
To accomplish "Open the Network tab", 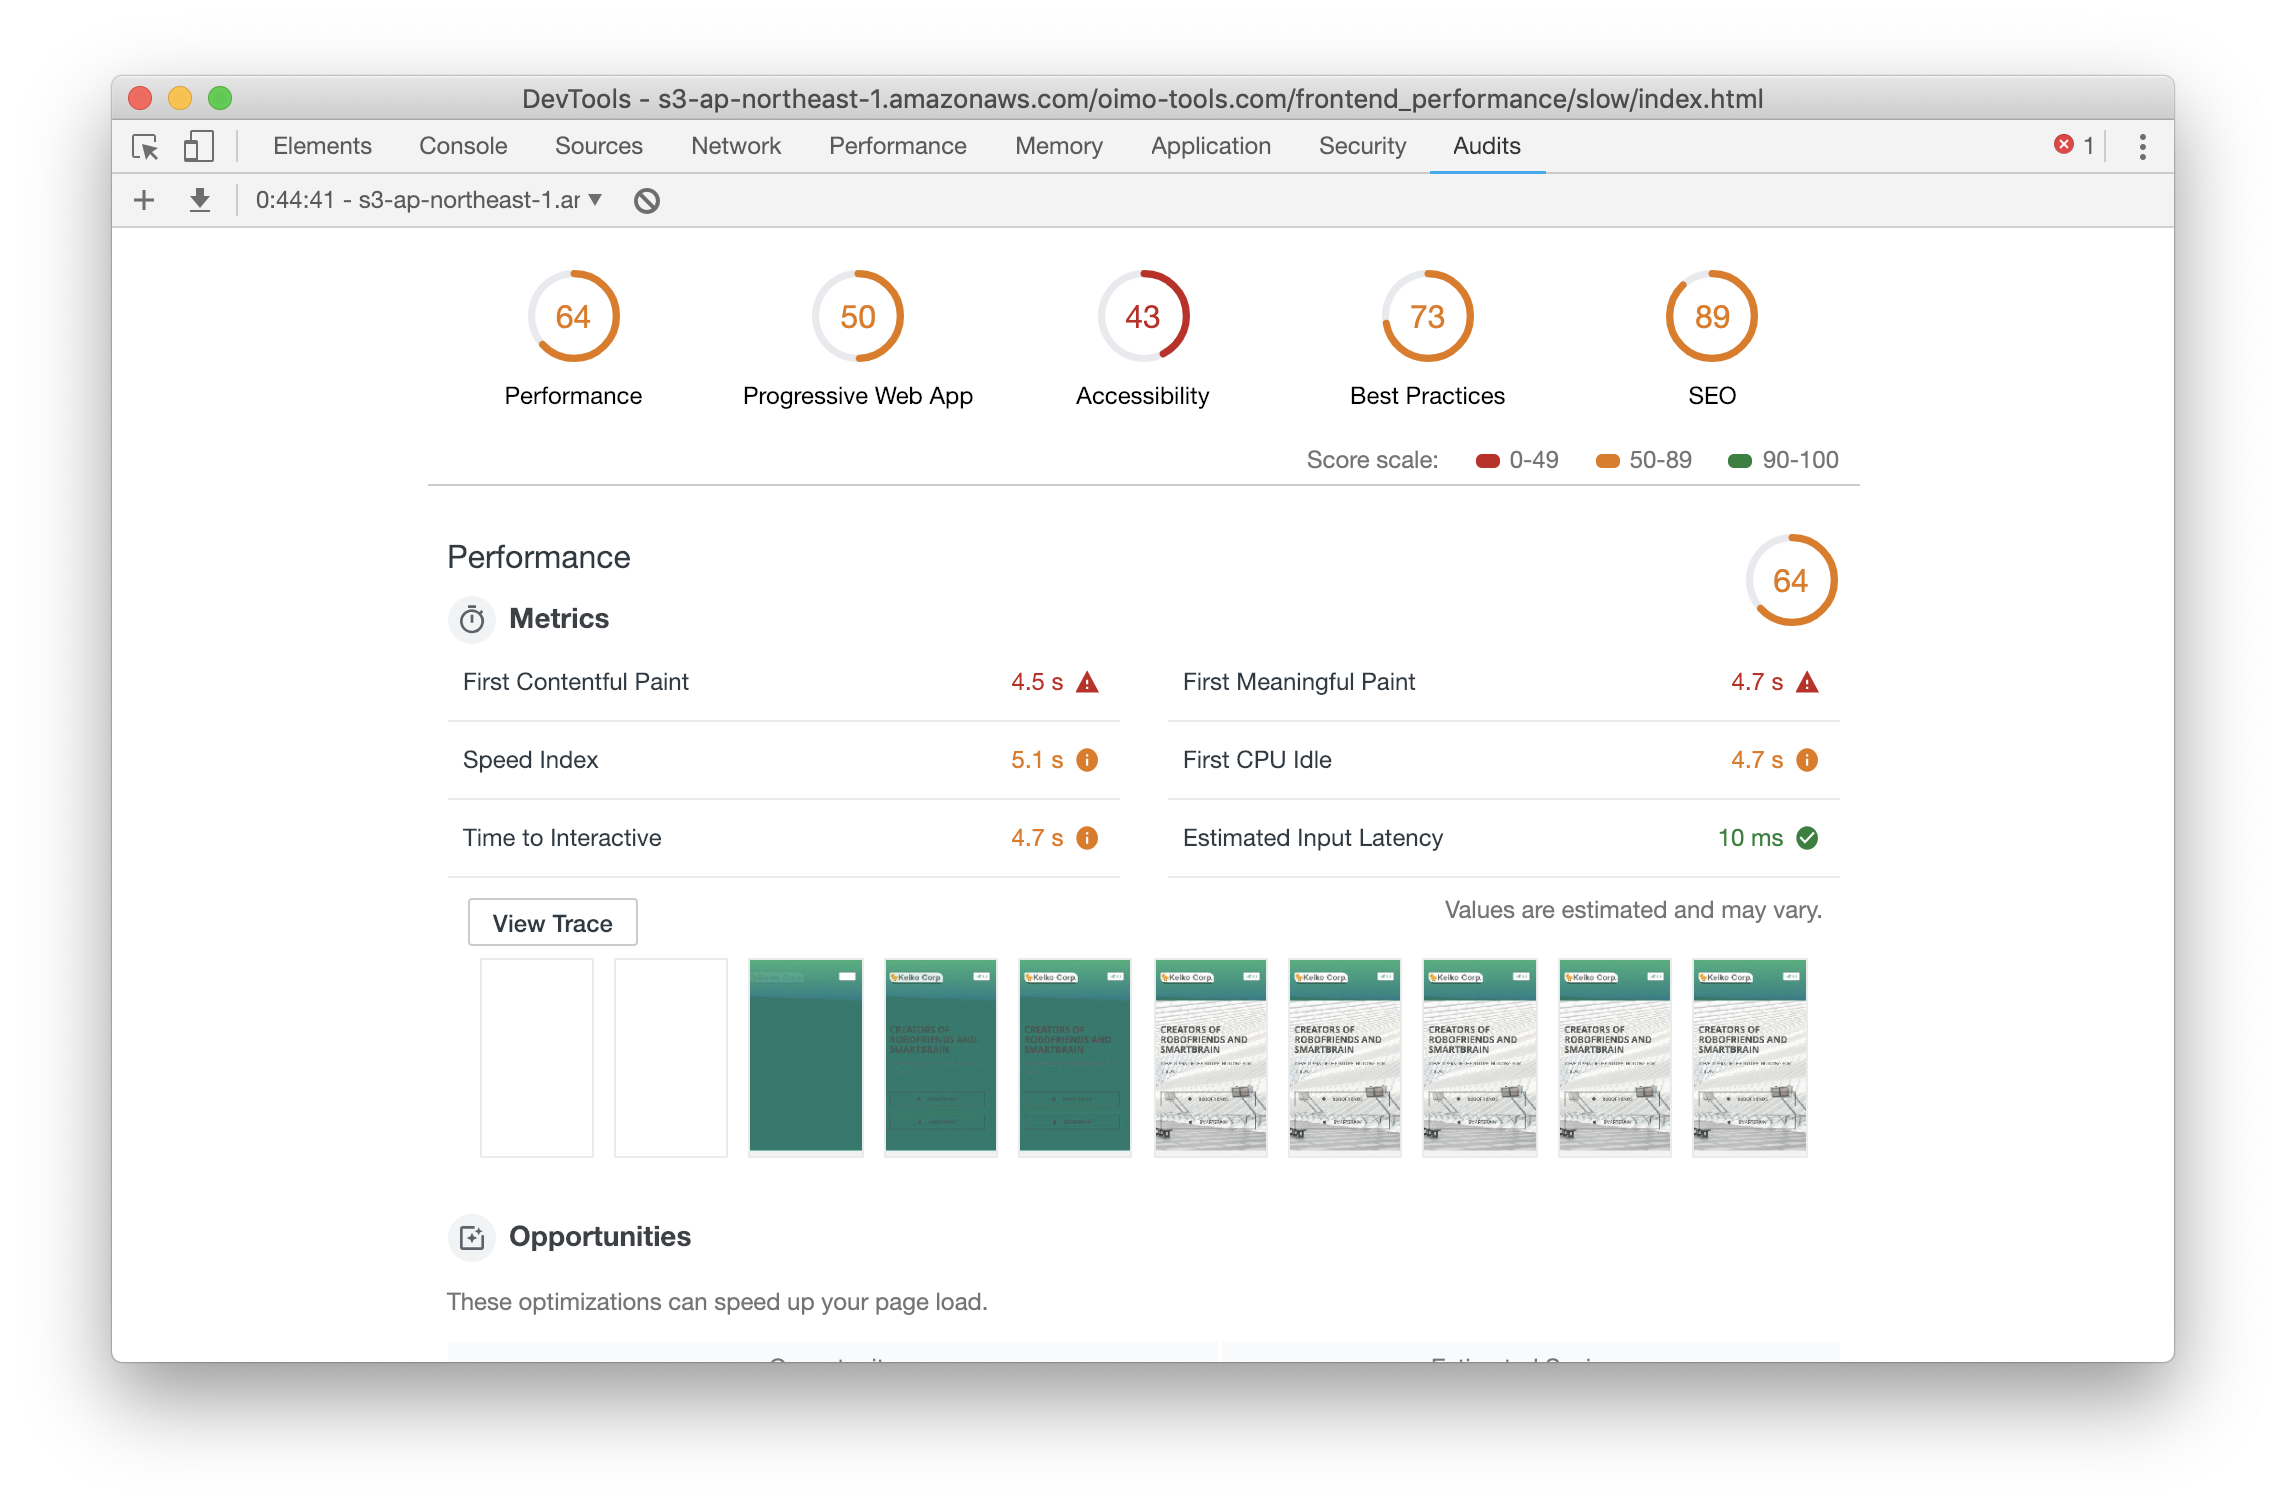I will (x=736, y=146).
